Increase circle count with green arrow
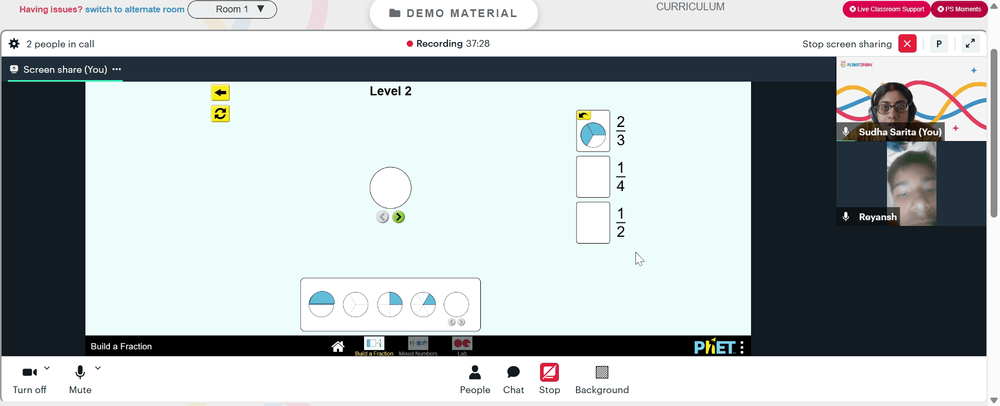This screenshot has height=406, width=1000. [399, 217]
